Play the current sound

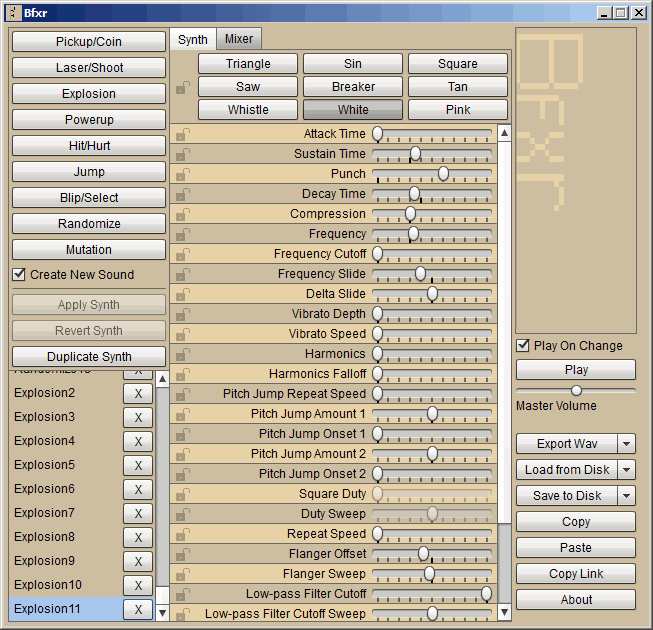click(576, 369)
